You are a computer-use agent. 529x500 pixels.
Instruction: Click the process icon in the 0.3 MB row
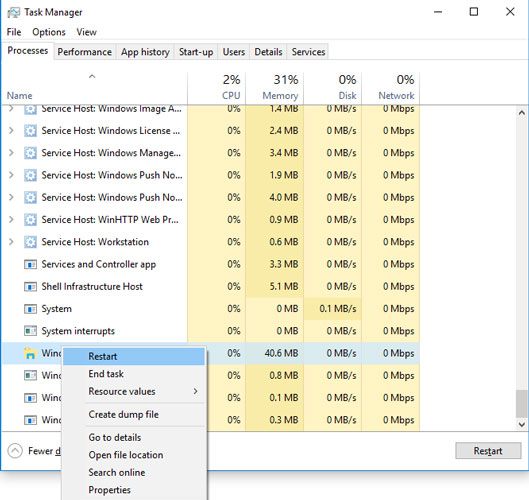pos(30,420)
